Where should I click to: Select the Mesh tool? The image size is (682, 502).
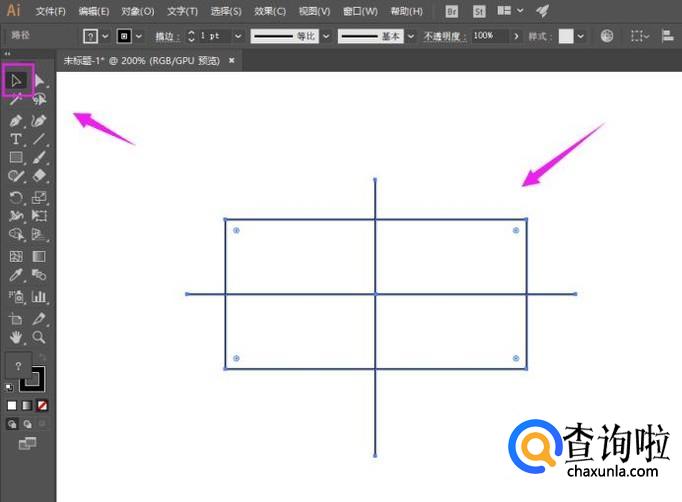click(16, 257)
